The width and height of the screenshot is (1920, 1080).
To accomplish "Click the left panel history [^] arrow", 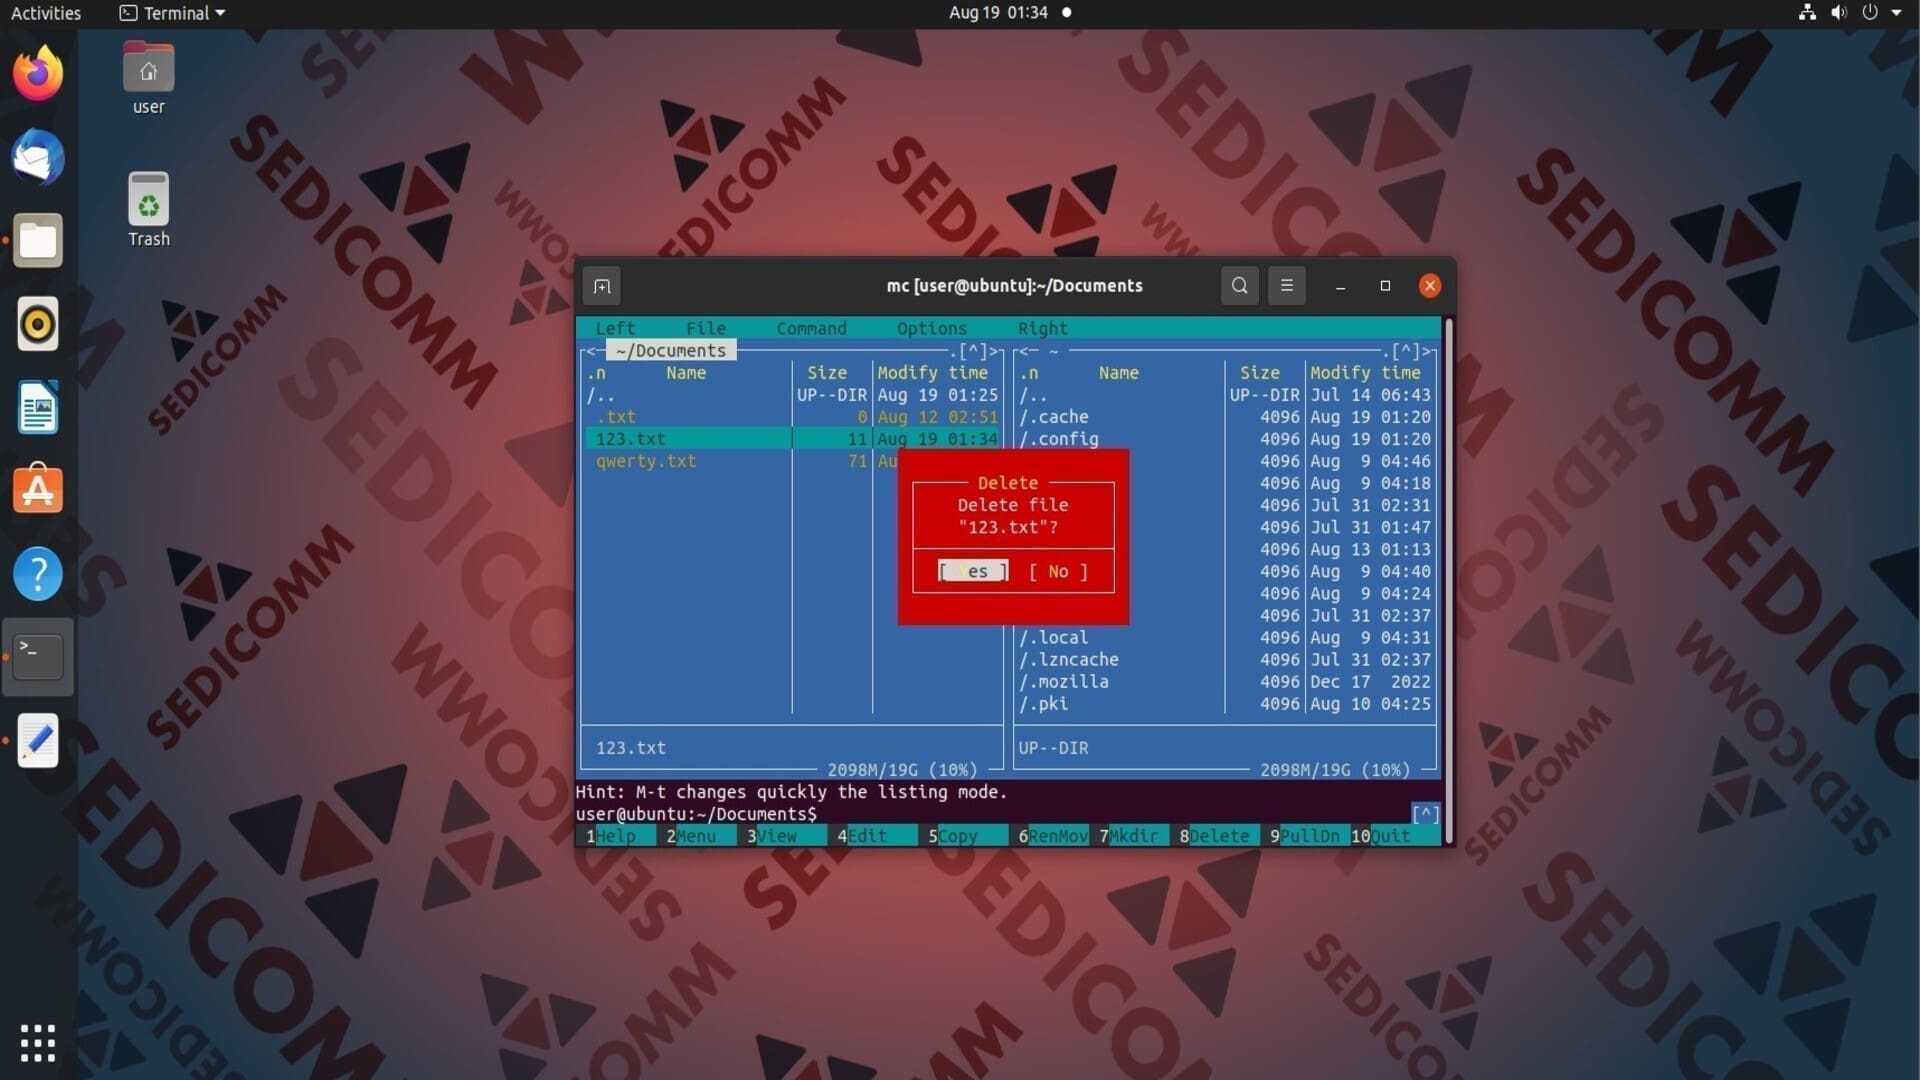I will (973, 351).
